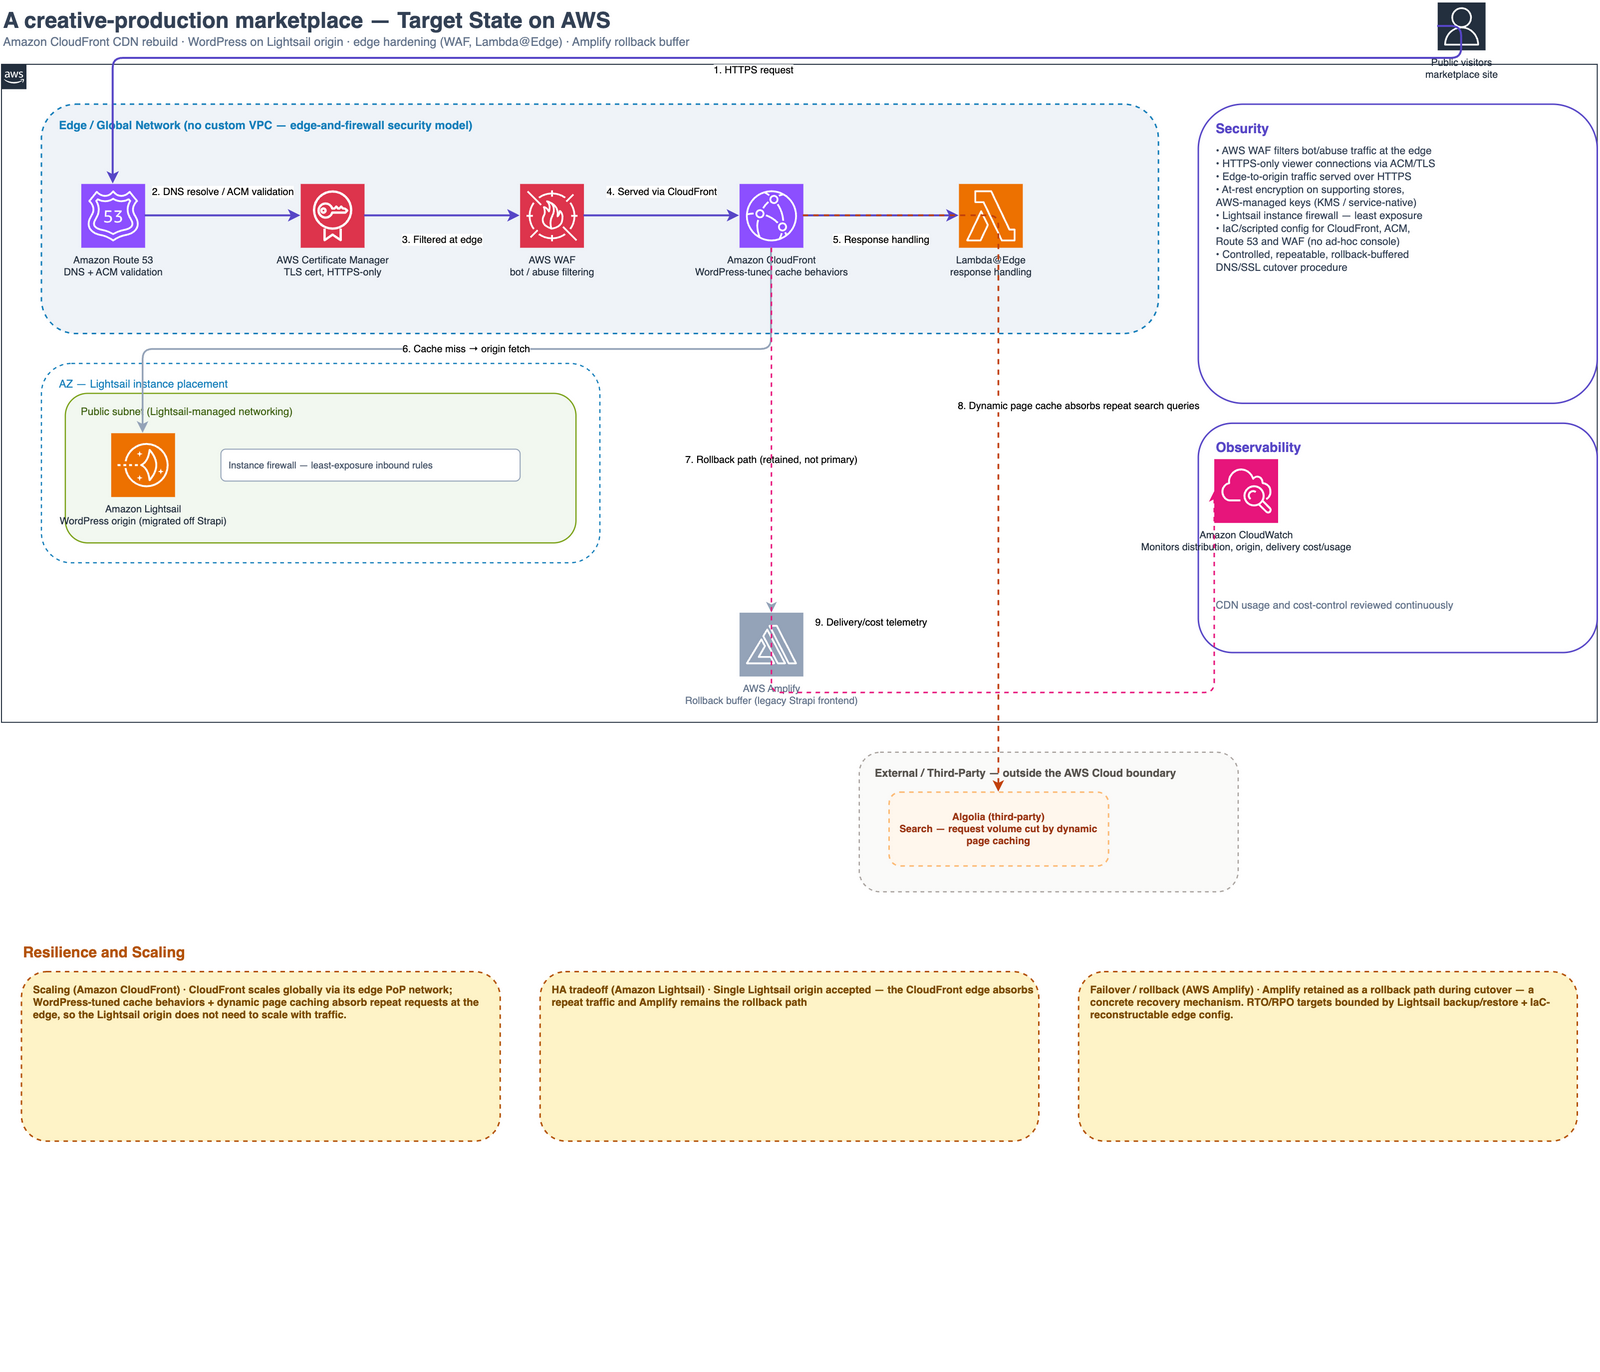Viewport: 1600px width, 1372px height.
Task: Click the 'WordPress-tuned cache behaviors' caption
Action: click(771, 272)
